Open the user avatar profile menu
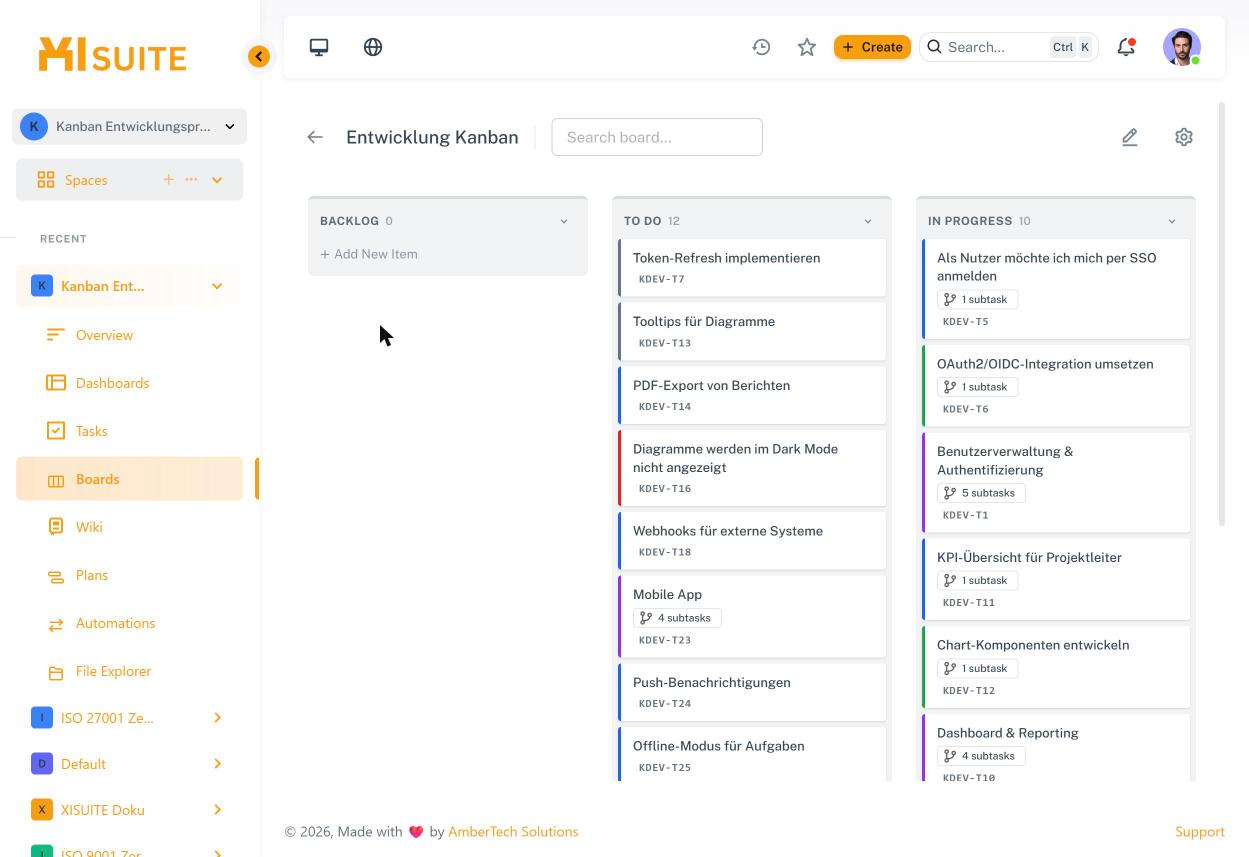This screenshot has height=857, width=1249. pos(1182,47)
